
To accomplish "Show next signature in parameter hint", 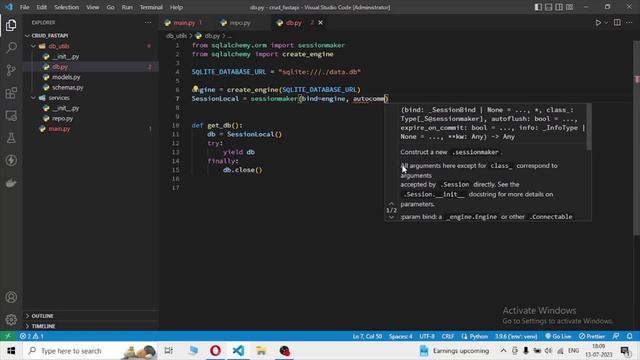I will pyautogui.click(x=391, y=218).
